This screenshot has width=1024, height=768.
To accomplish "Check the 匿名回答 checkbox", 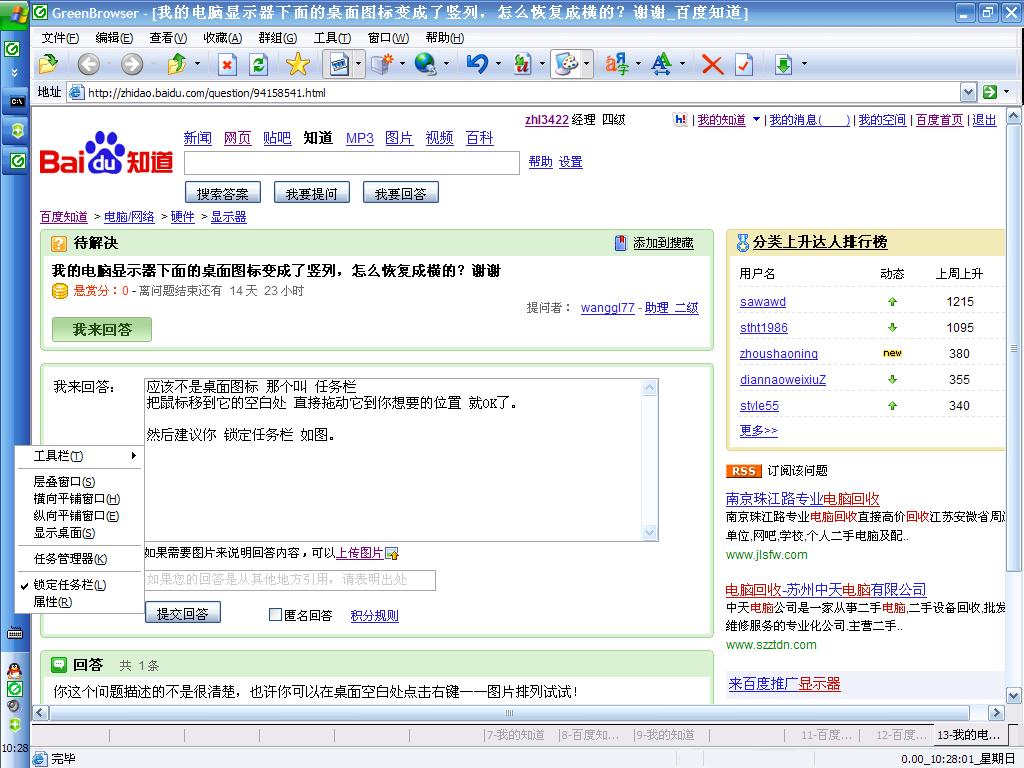I will [x=276, y=615].
